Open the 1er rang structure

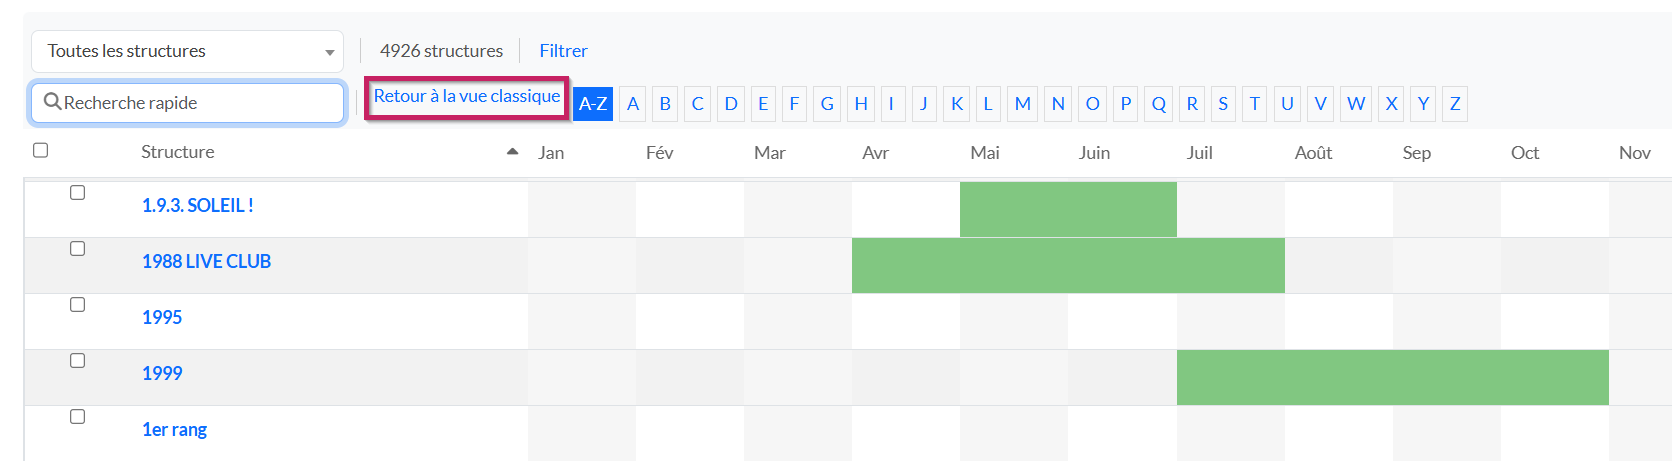[174, 429]
